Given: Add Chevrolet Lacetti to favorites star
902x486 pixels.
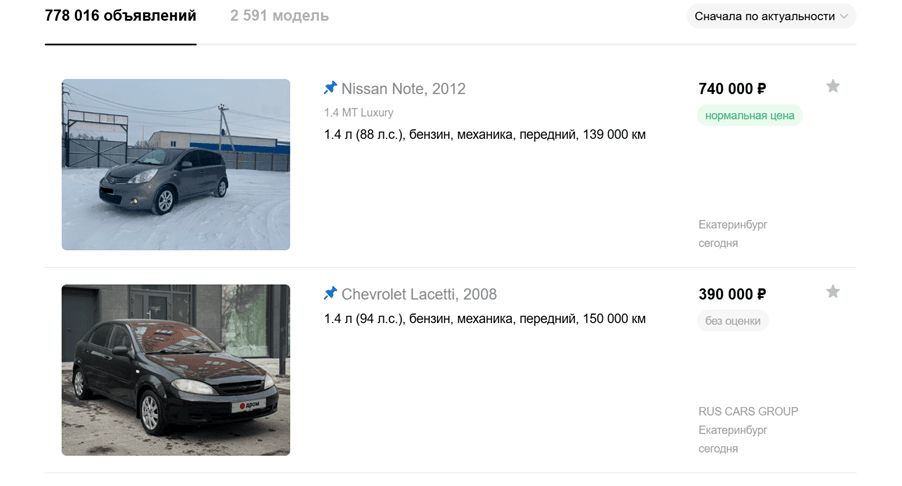Looking at the screenshot, I should [832, 292].
